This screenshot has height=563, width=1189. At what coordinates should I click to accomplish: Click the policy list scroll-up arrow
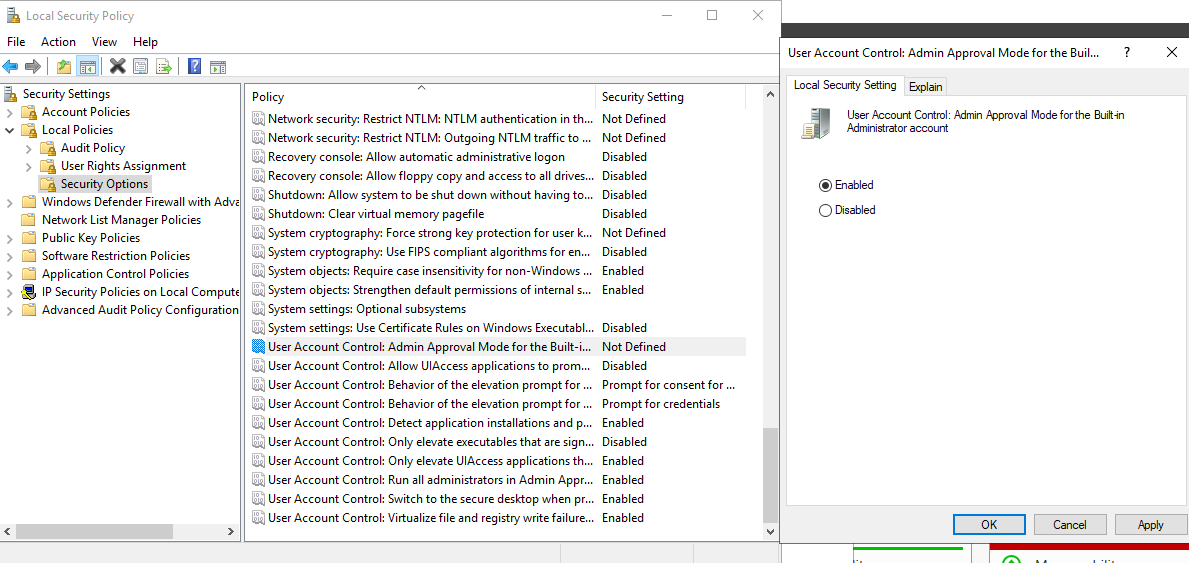[x=770, y=94]
